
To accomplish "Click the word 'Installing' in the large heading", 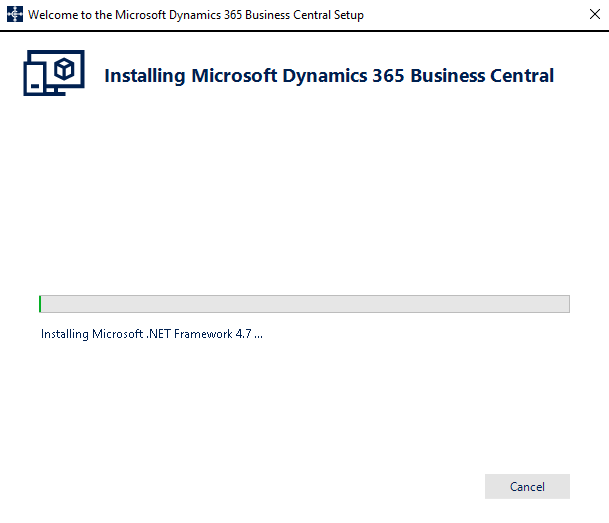I will click(145, 76).
